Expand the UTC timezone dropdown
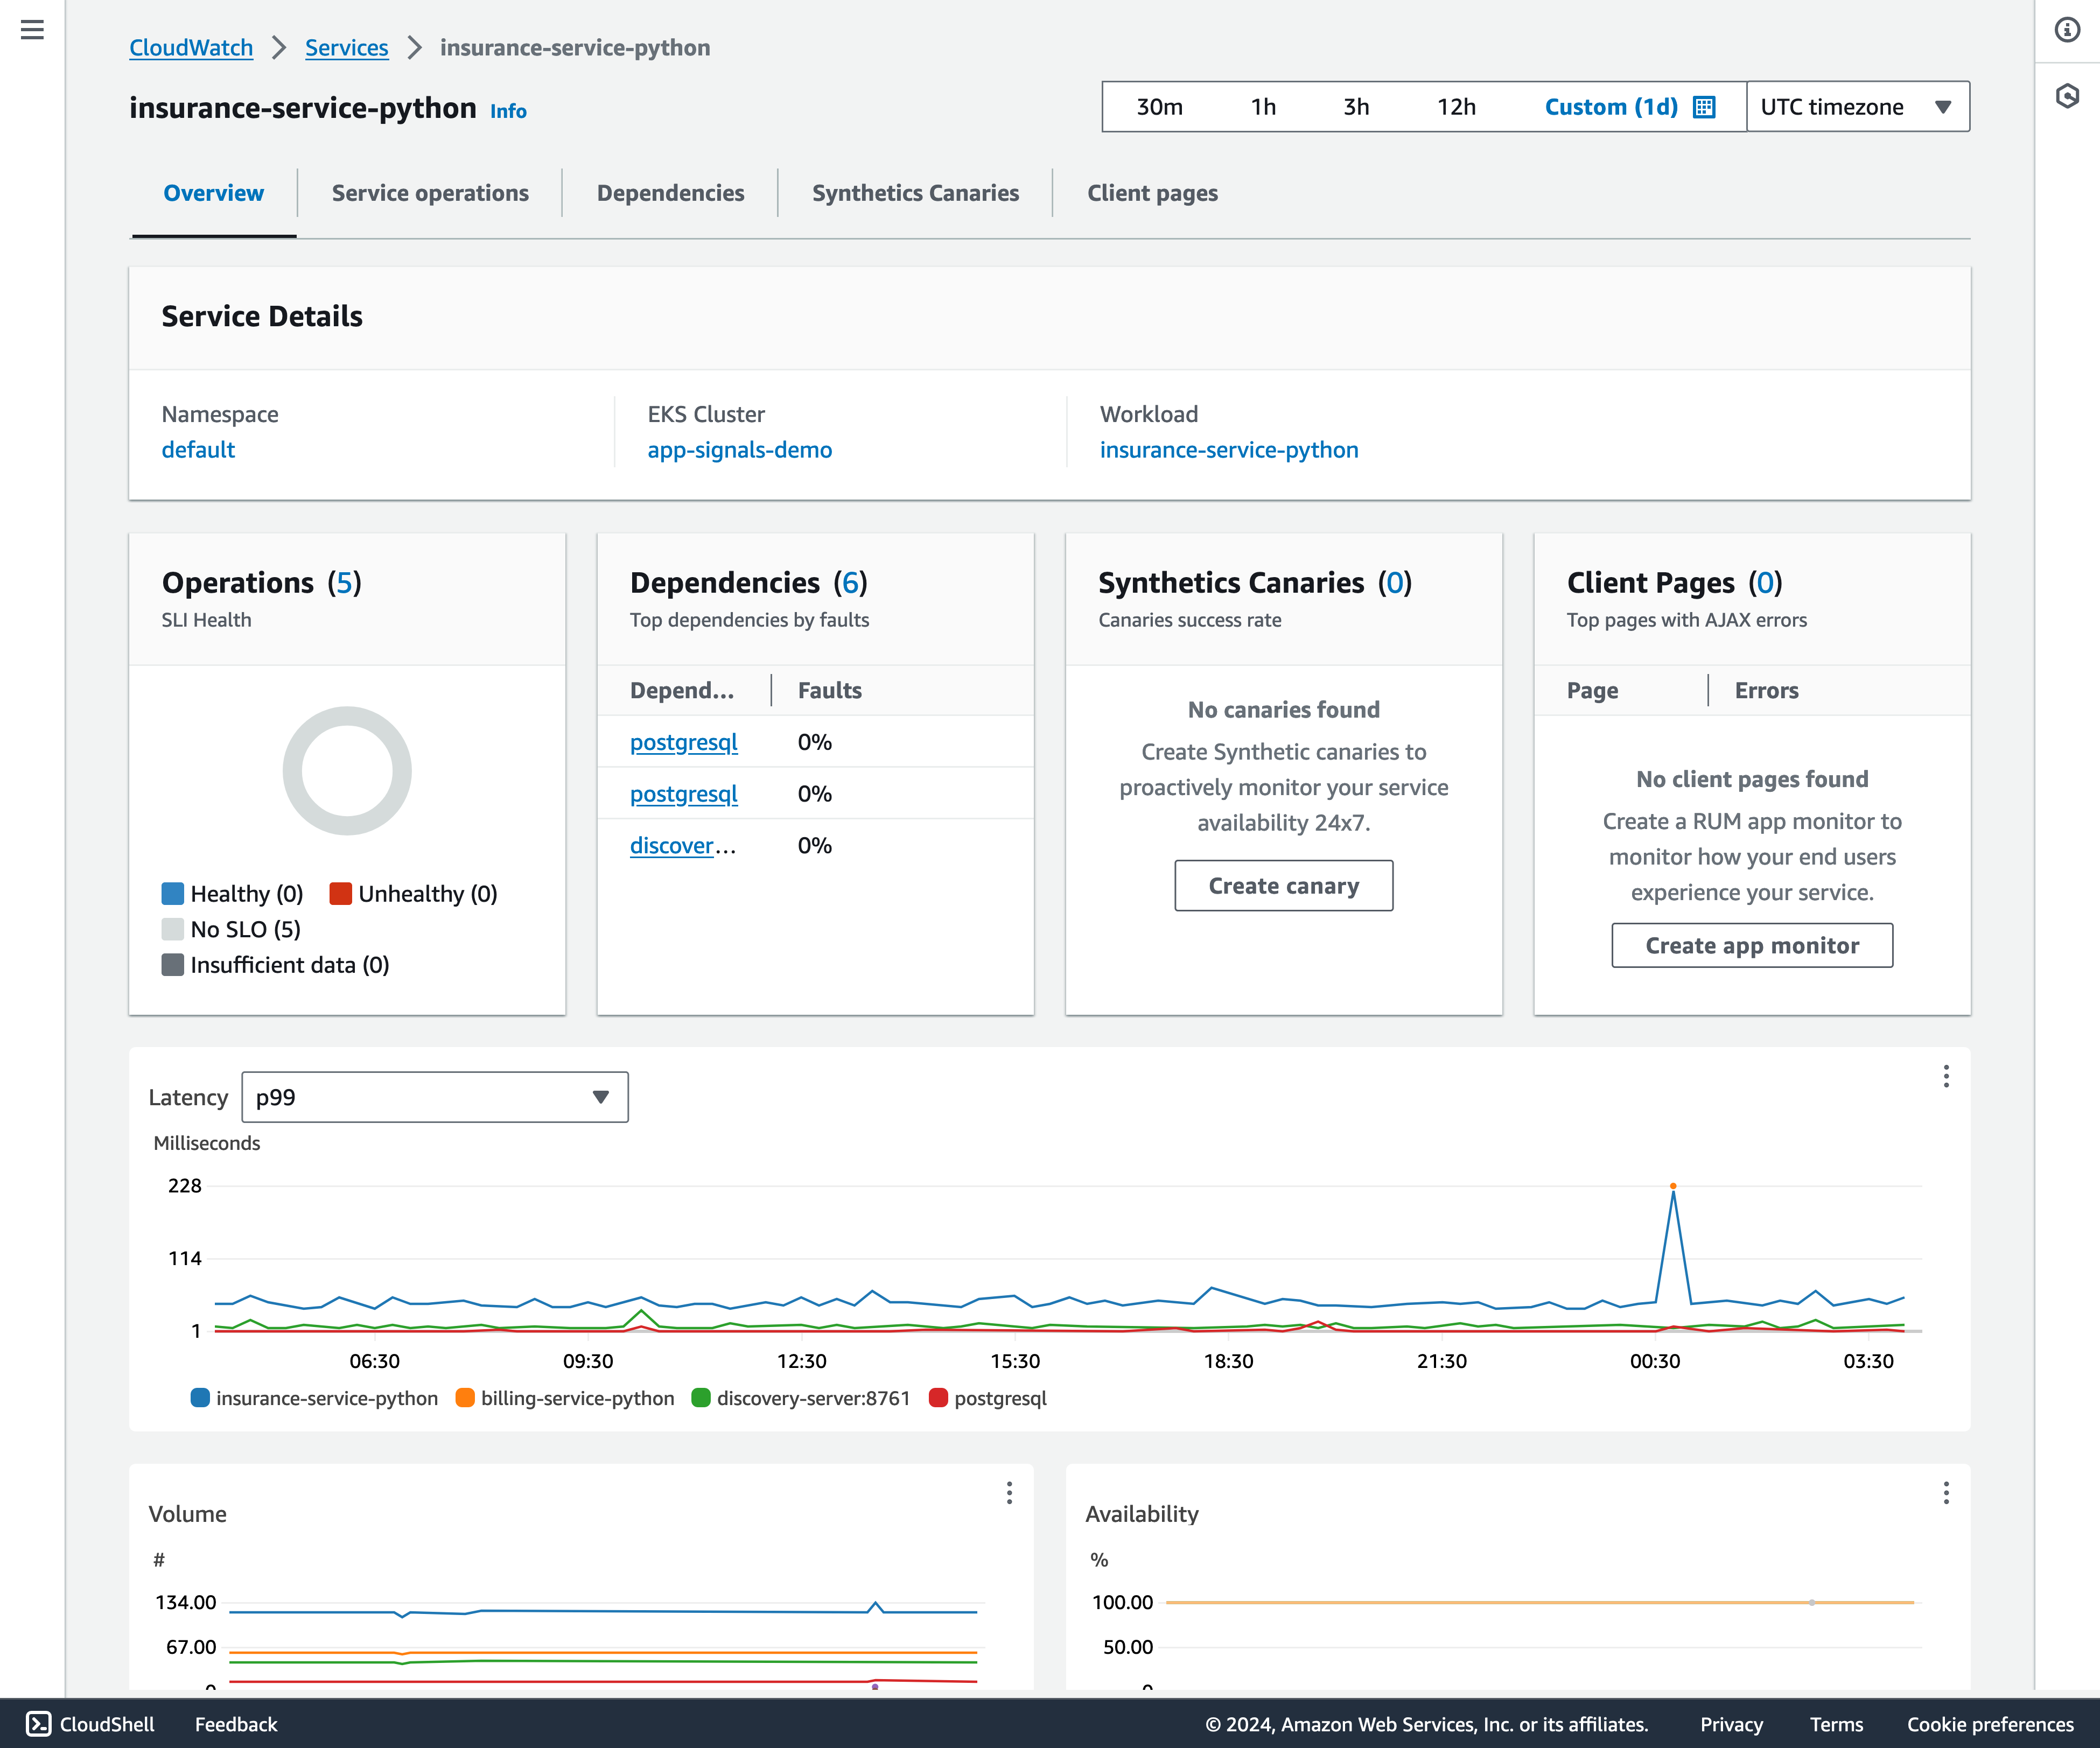Image resolution: width=2100 pixels, height=1748 pixels. click(x=1857, y=107)
